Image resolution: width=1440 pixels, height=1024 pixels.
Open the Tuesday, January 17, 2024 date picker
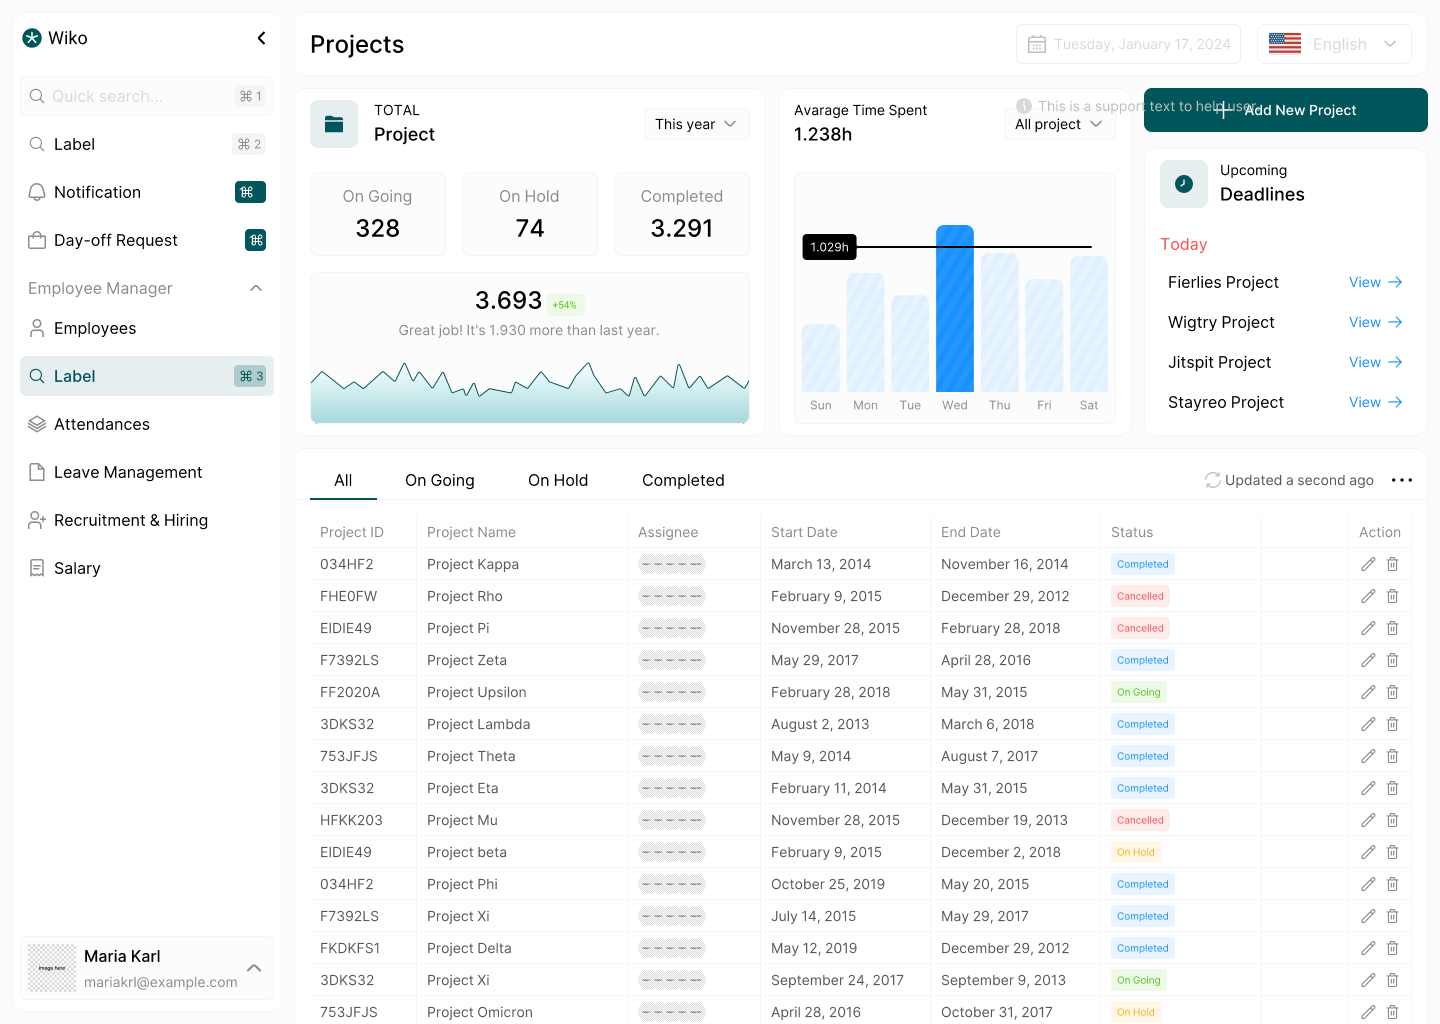click(x=1128, y=44)
